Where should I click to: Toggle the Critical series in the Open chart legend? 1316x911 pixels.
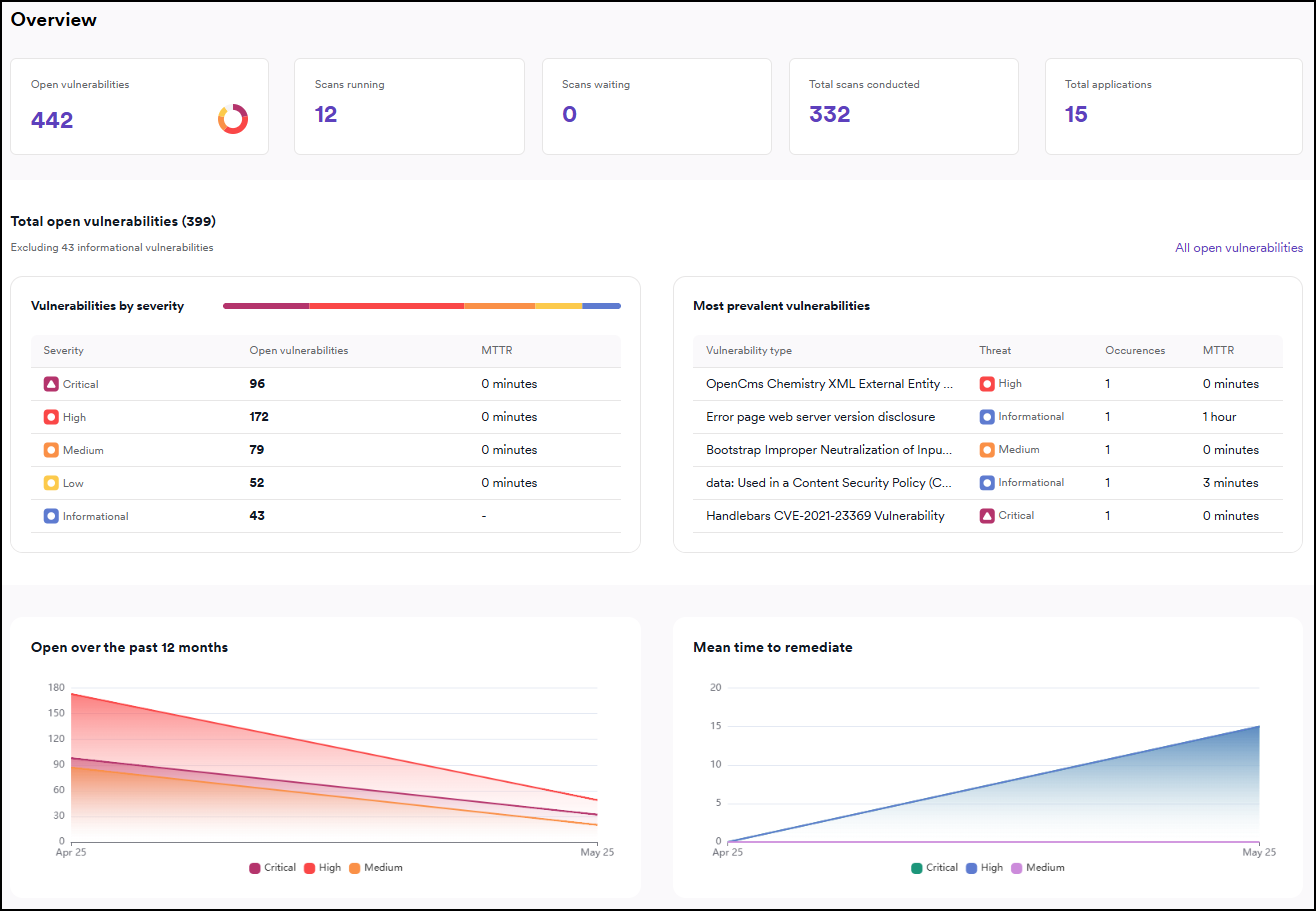[272, 867]
